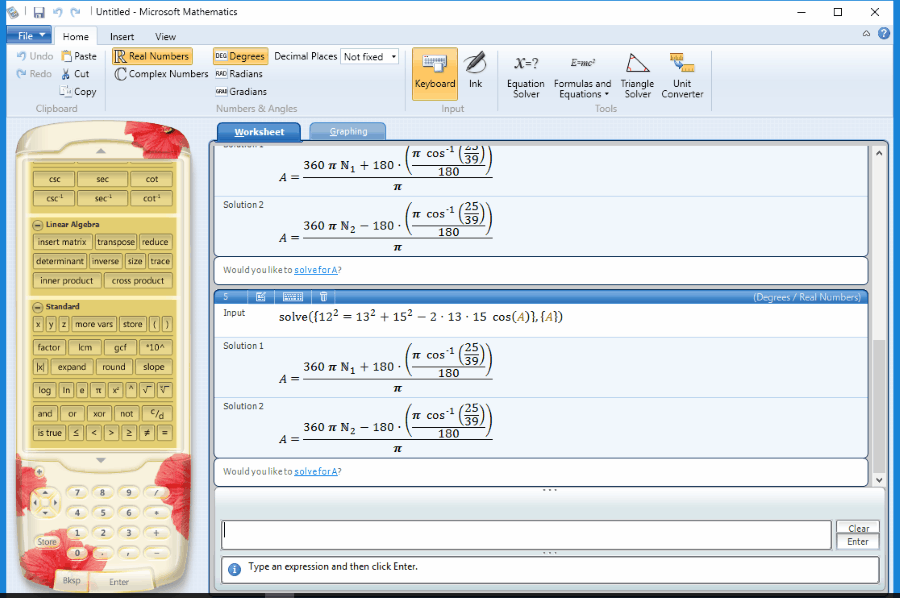This screenshot has height=598, width=900.
Task: Click the Bksp key on calculator
Action: click(72, 581)
